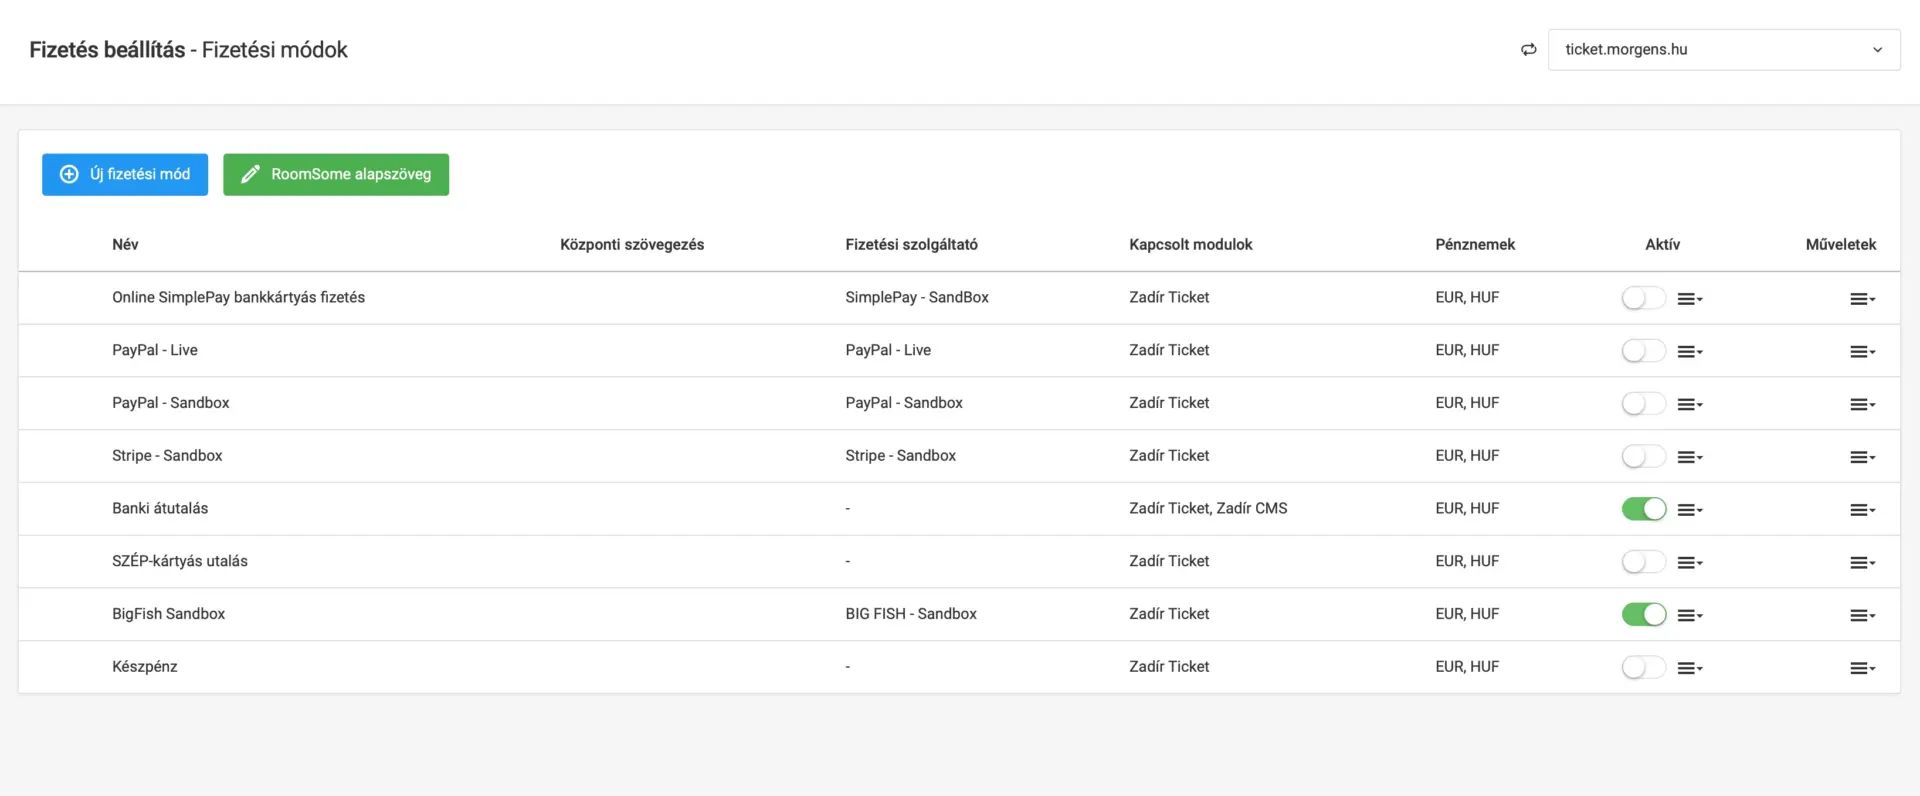Enable the Készpénz payment method

coord(1643,668)
